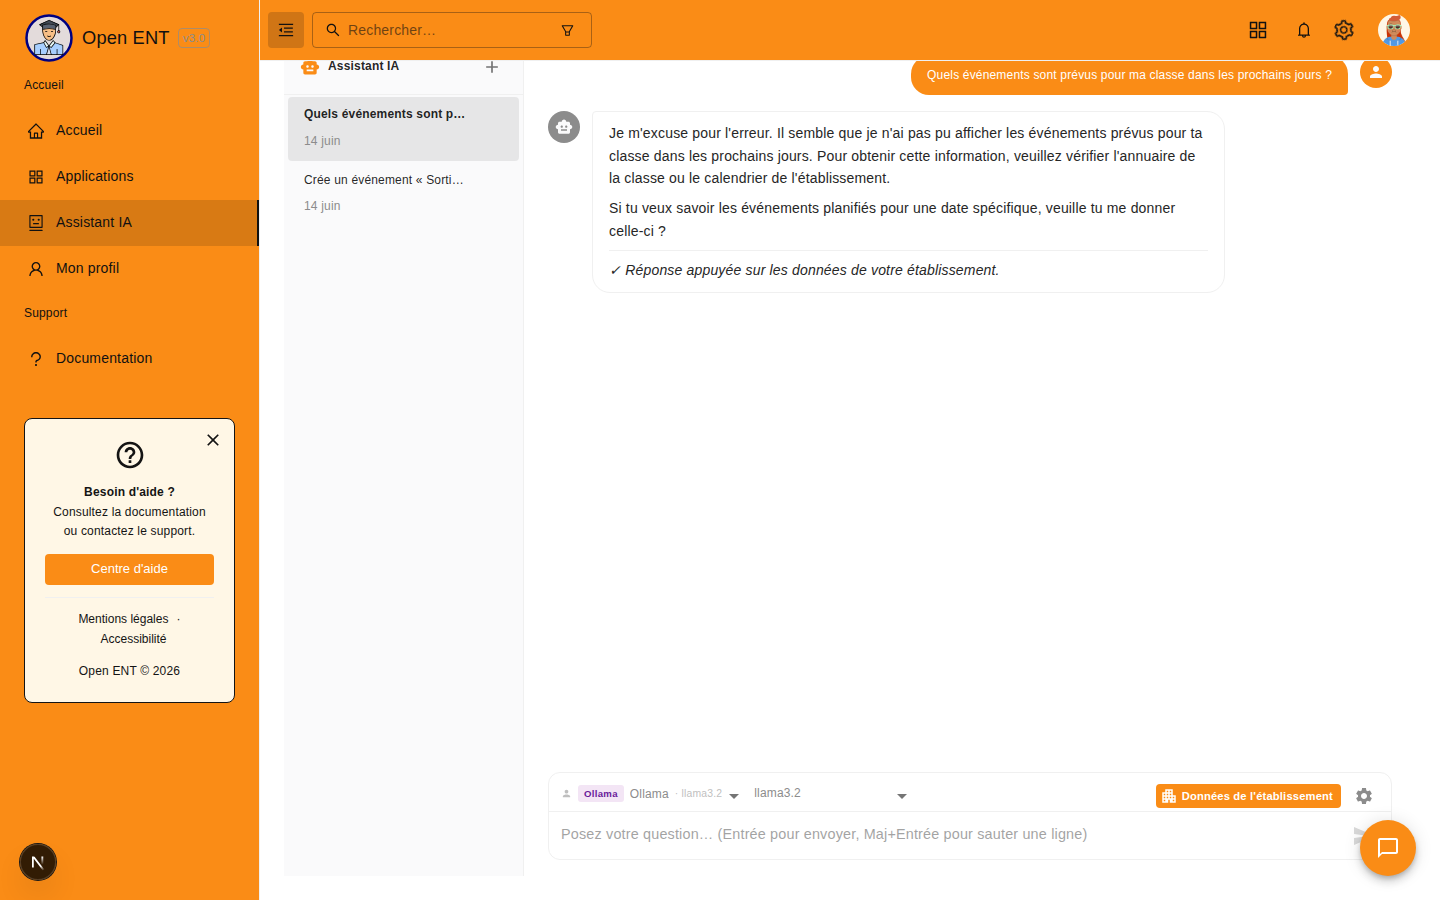Click the search magnifier icon
The image size is (1440, 900).
click(x=333, y=30)
